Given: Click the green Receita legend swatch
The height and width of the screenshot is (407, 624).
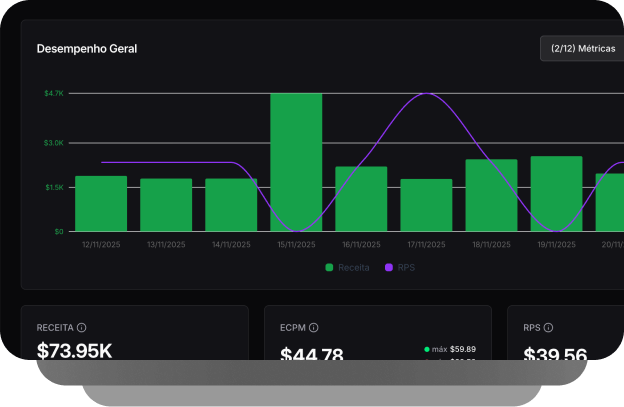Looking at the screenshot, I should [x=330, y=267].
